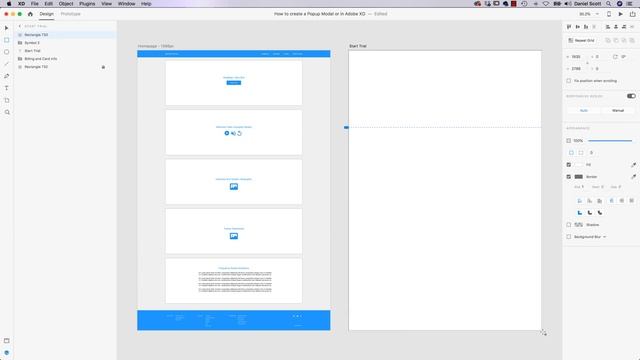
Task: Enable the Background Blur checkbox
Action: click(x=569, y=237)
